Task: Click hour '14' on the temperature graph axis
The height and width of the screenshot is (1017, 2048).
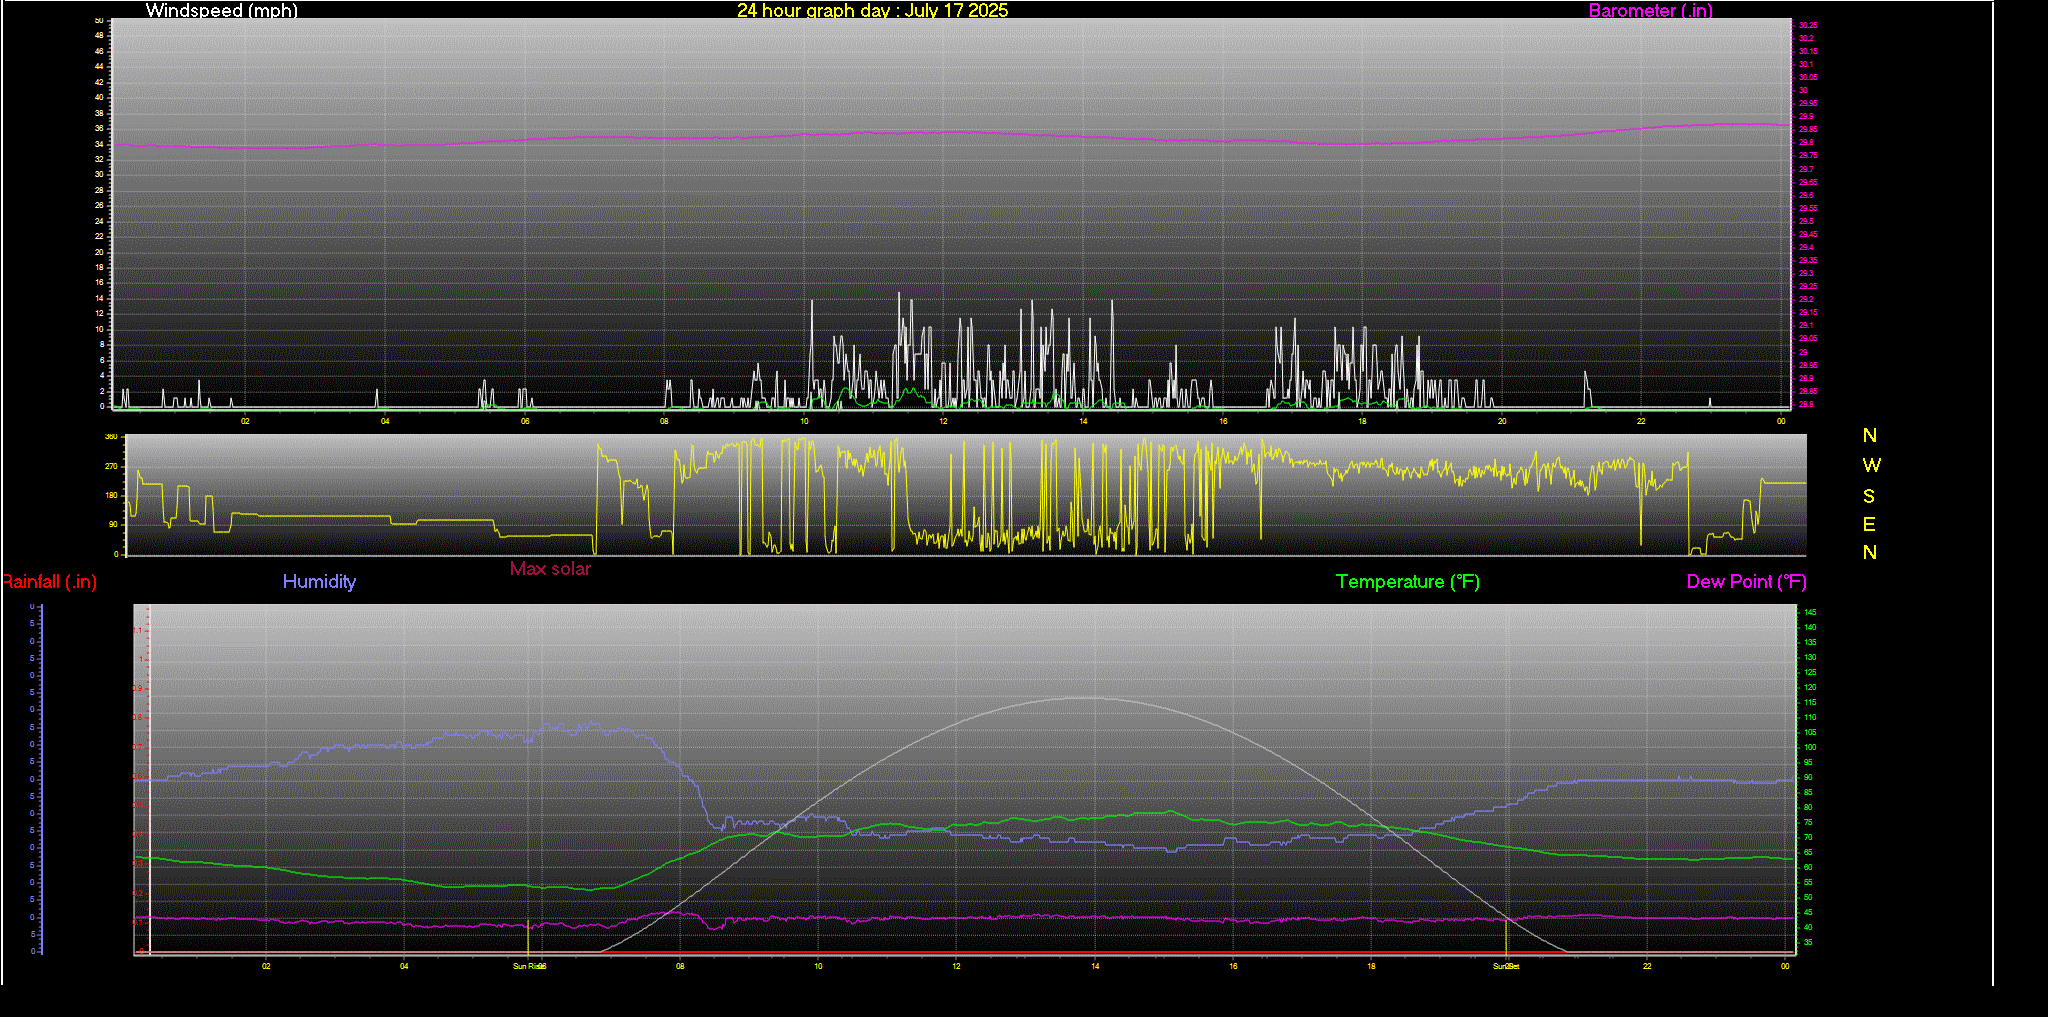Action: (1095, 966)
